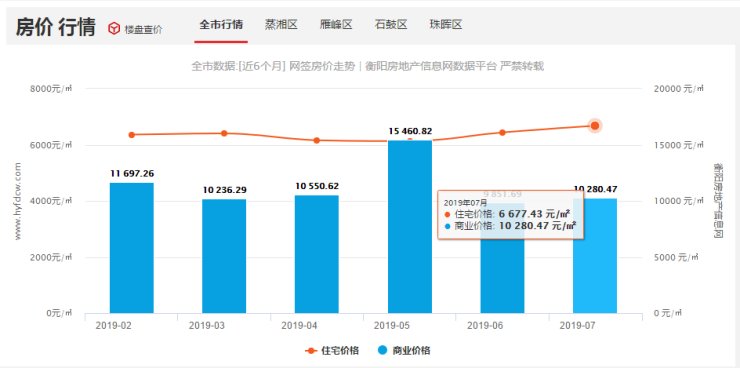
Task: Switch to the 蒸湘区 tab
Action: coord(281,25)
